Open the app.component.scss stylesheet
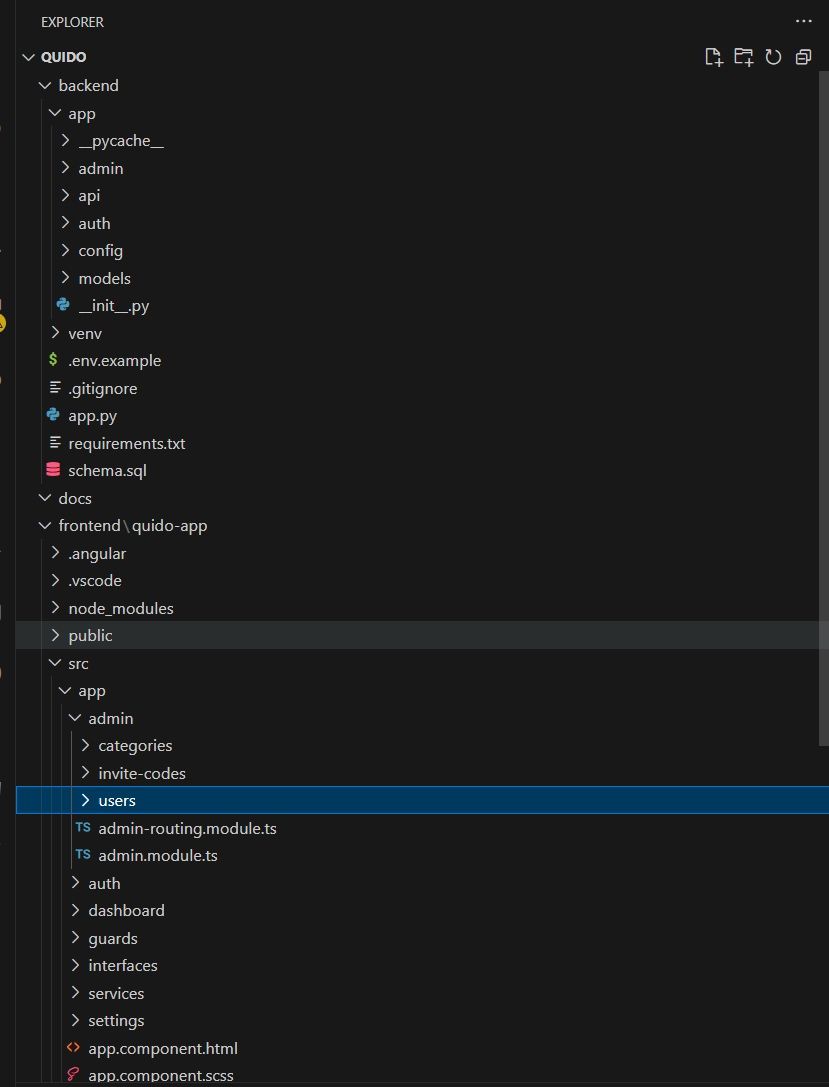This screenshot has height=1087, width=829. point(161,1075)
